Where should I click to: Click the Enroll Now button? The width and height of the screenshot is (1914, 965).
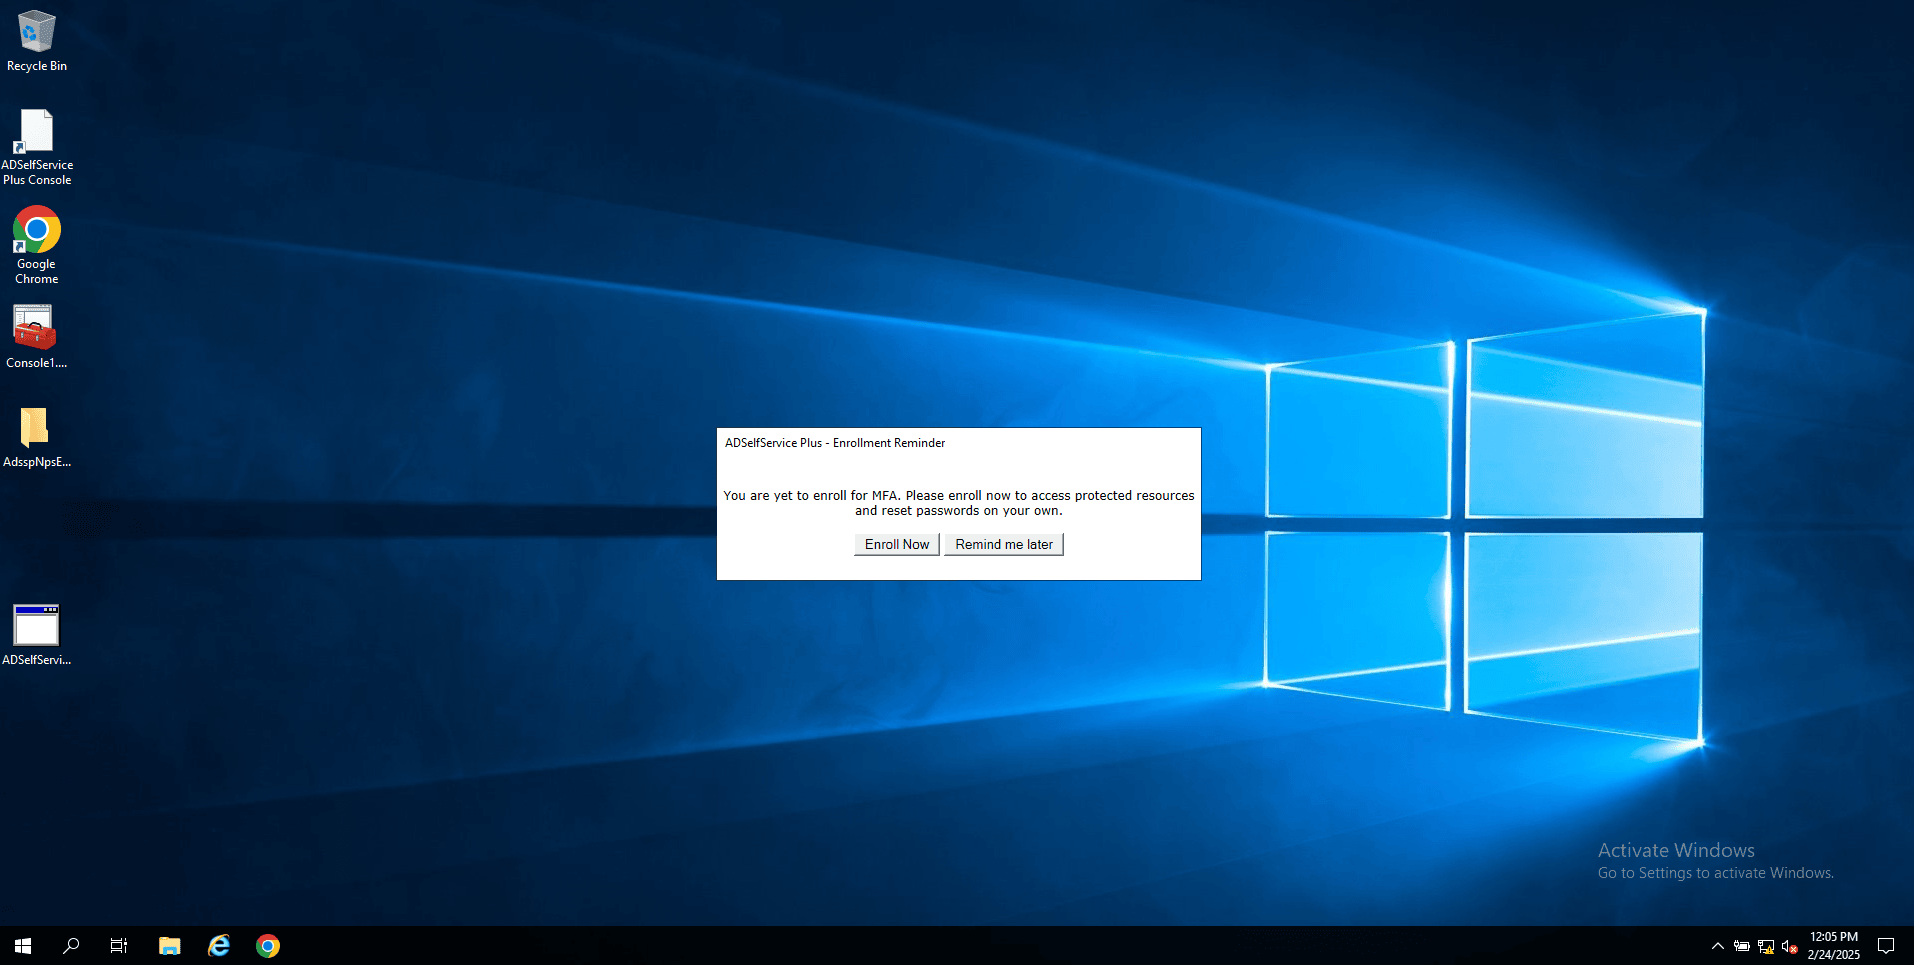click(x=895, y=544)
